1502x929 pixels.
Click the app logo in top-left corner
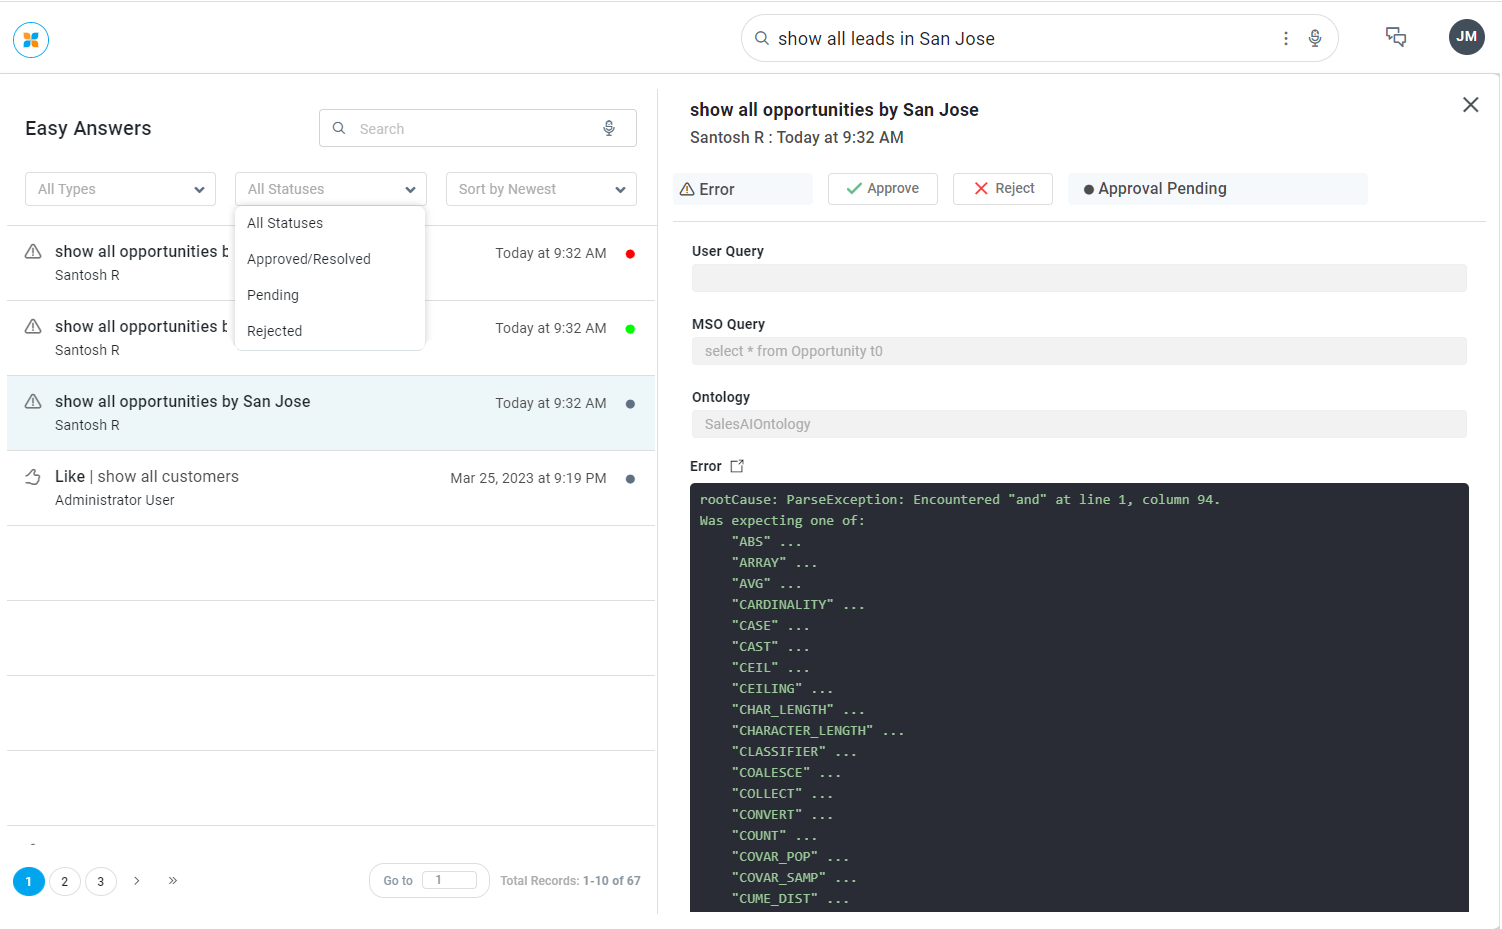pyautogui.click(x=31, y=40)
